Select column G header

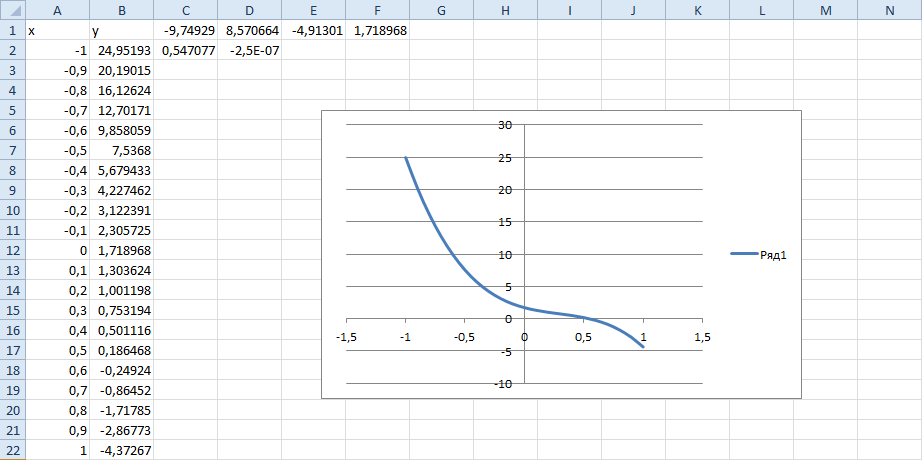(441, 9)
